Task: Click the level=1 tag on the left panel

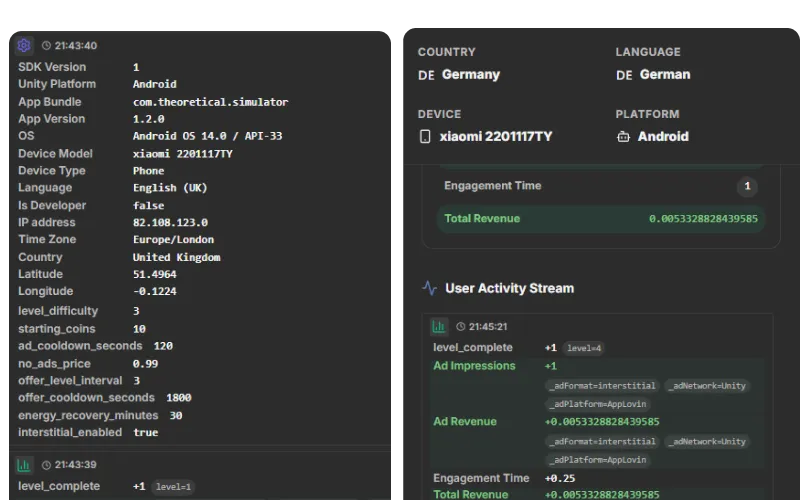Action: coord(173,487)
